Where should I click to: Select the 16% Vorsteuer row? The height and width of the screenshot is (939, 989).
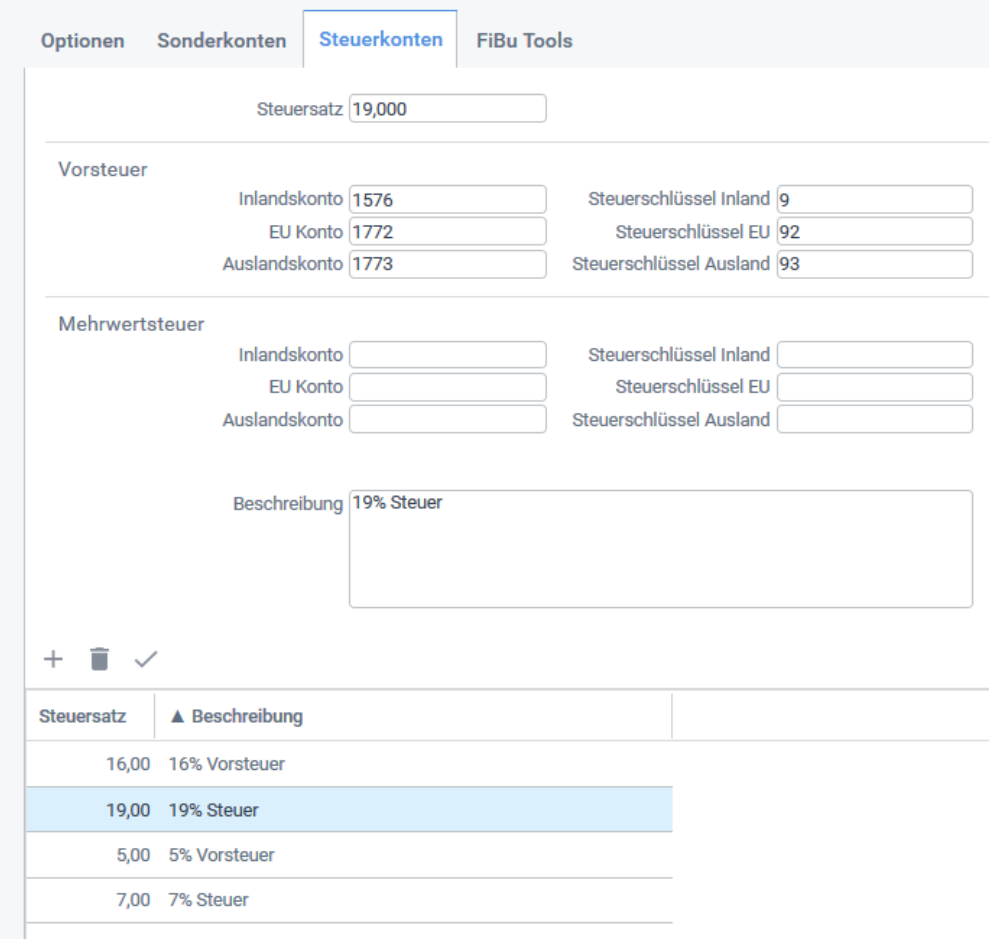(x=348, y=764)
